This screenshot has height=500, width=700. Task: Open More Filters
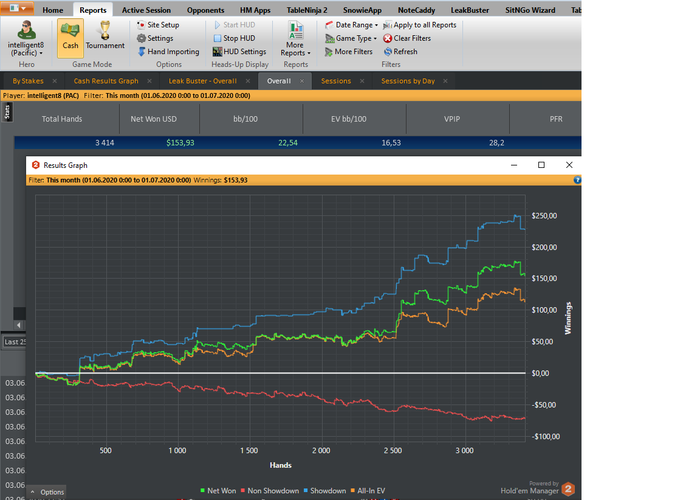349,52
